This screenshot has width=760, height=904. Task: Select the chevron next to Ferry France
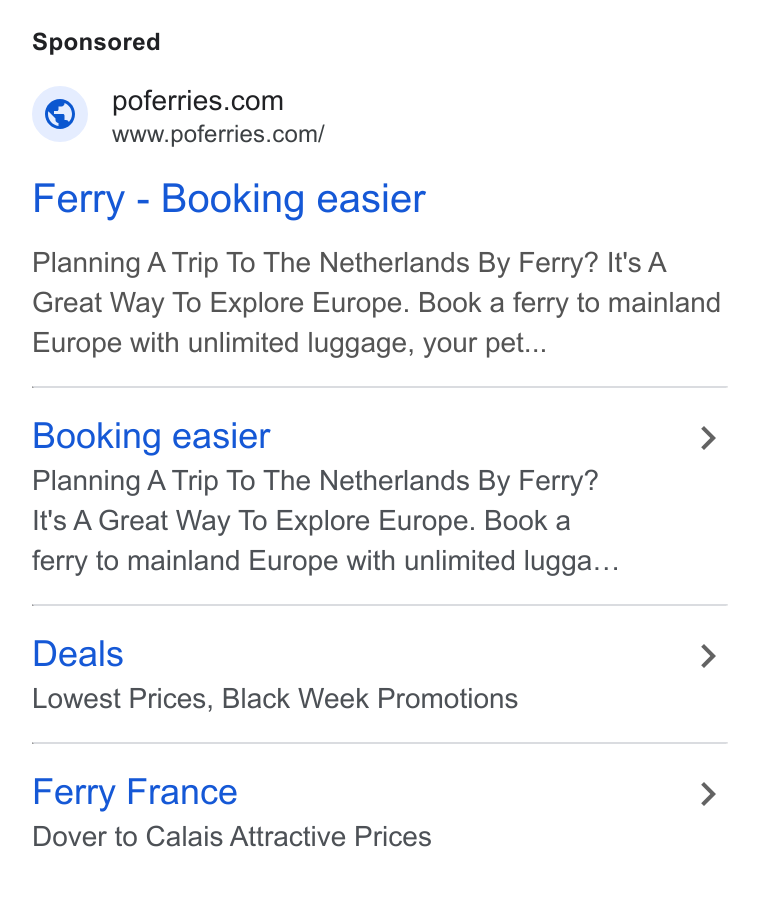708,794
